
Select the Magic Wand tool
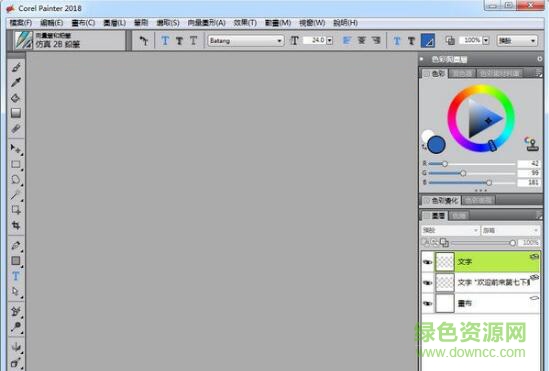tap(16, 195)
